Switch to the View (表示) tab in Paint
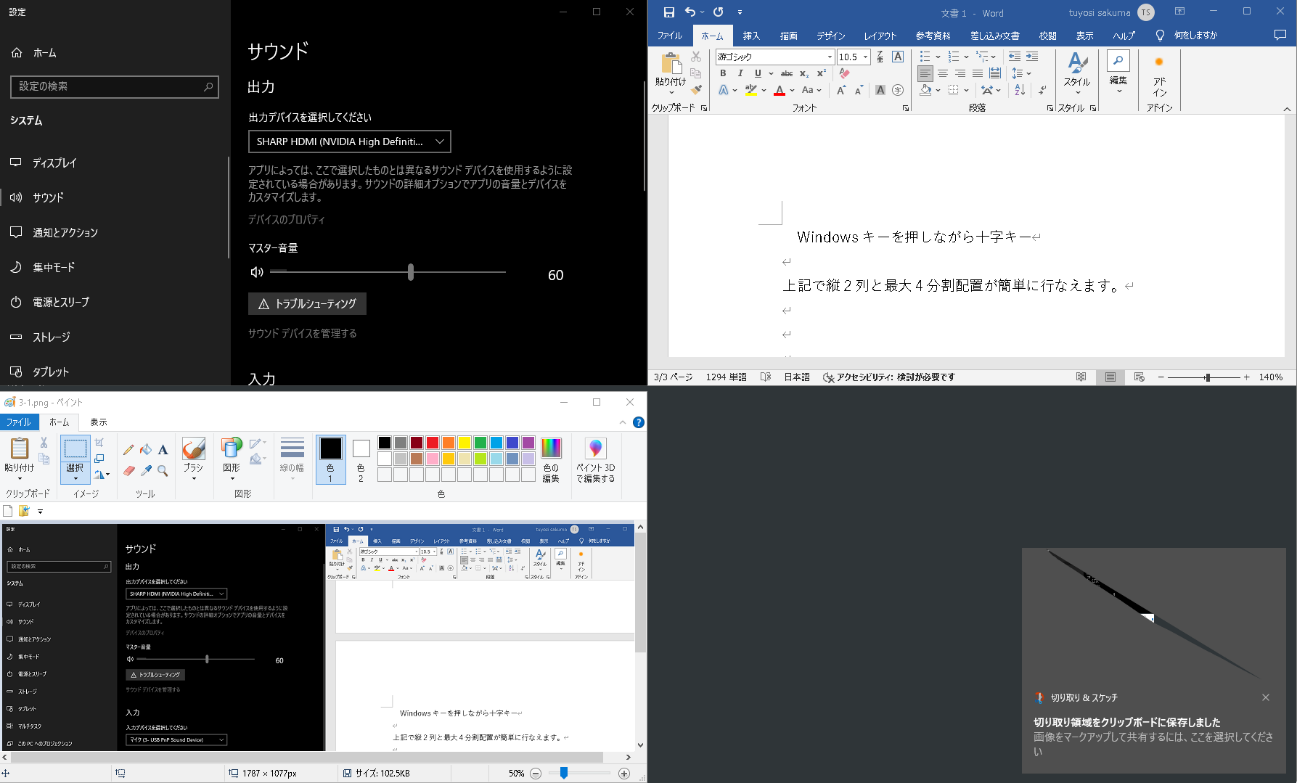The width and height of the screenshot is (1297, 783). pos(99,422)
